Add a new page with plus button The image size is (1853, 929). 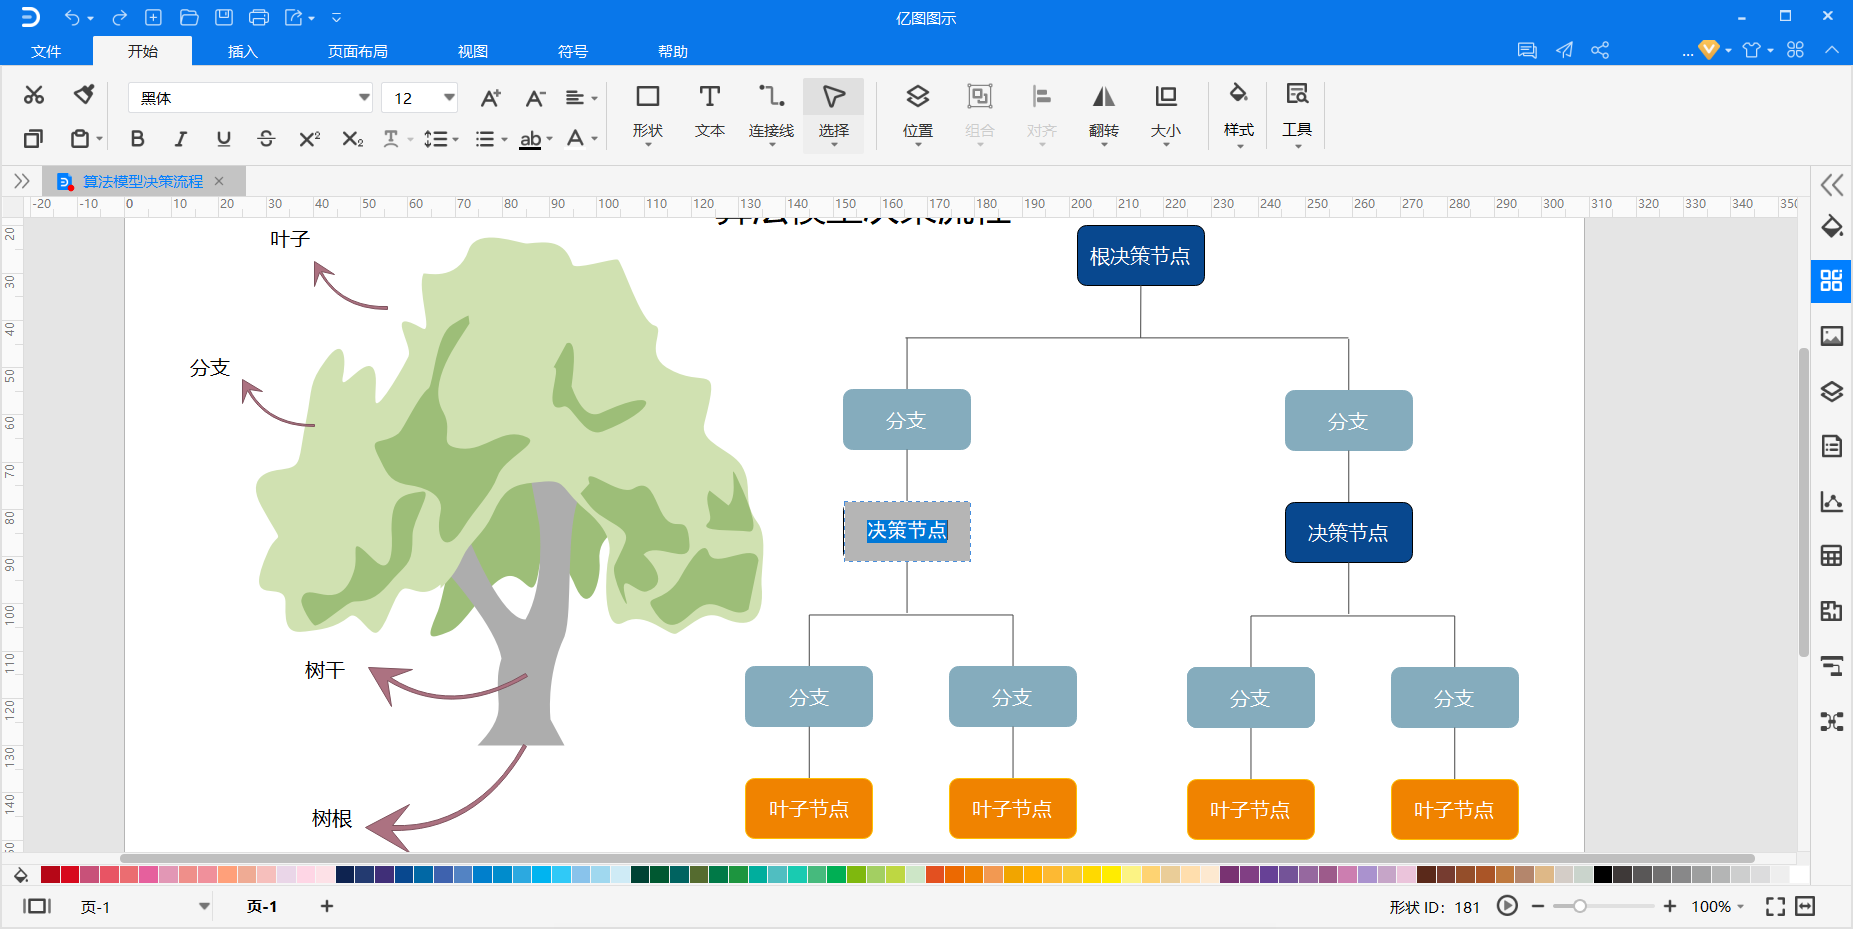tap(327, 906)
